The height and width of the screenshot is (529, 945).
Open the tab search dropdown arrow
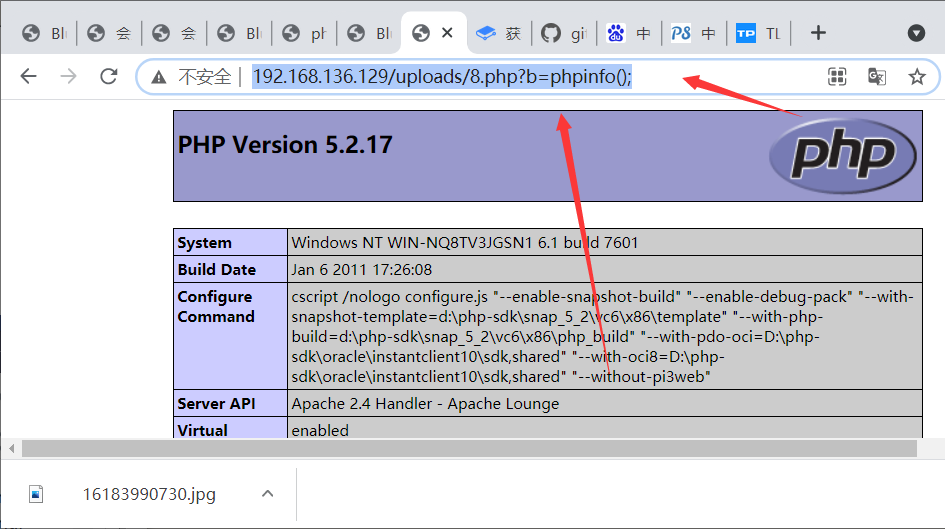click(x=916, y=33)
